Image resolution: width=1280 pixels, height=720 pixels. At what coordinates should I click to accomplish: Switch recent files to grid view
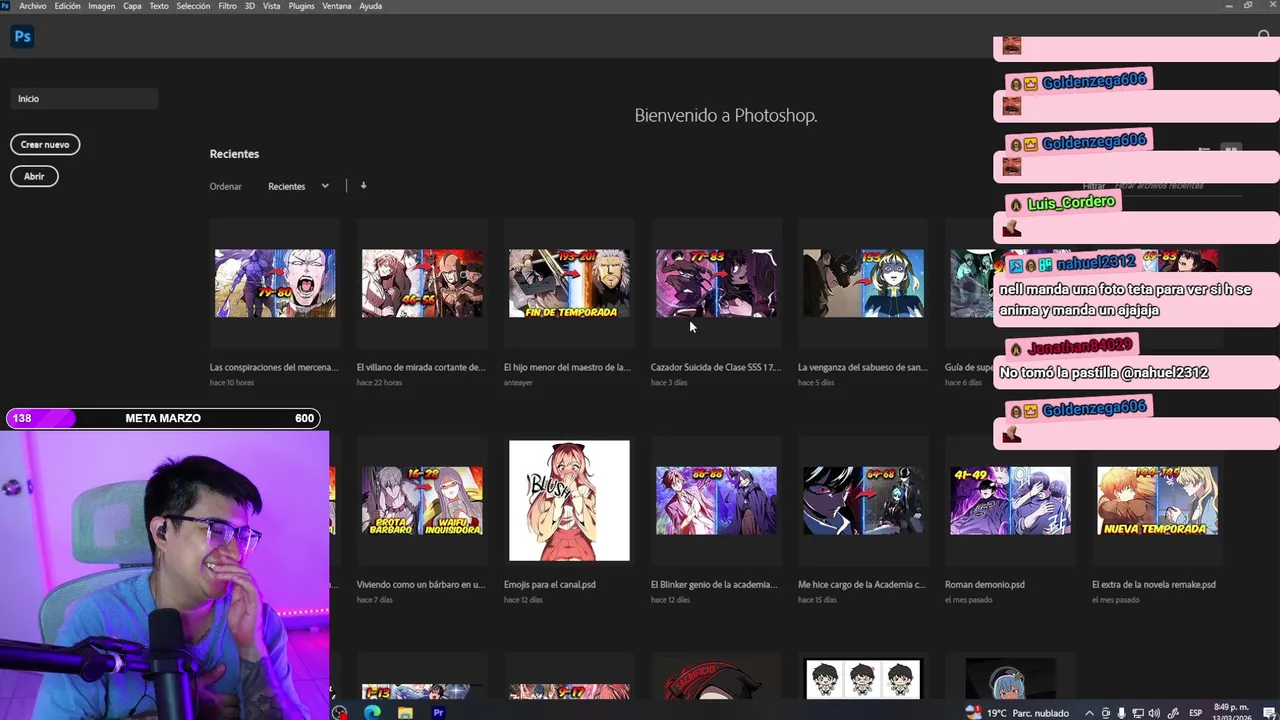(x=1231, y=149)
